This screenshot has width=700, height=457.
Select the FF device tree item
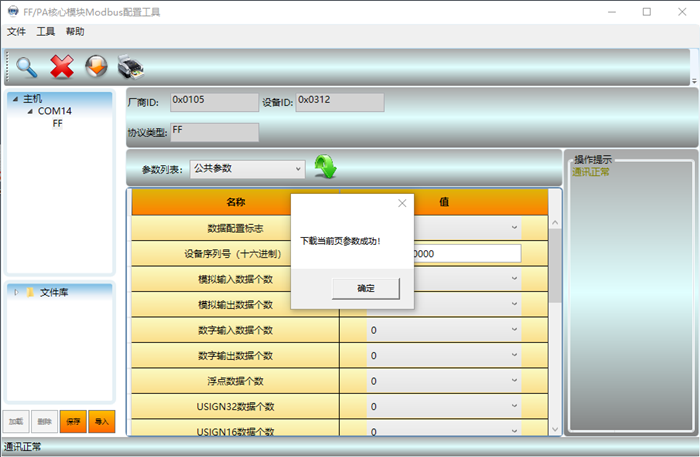click(x=58, y=124)
